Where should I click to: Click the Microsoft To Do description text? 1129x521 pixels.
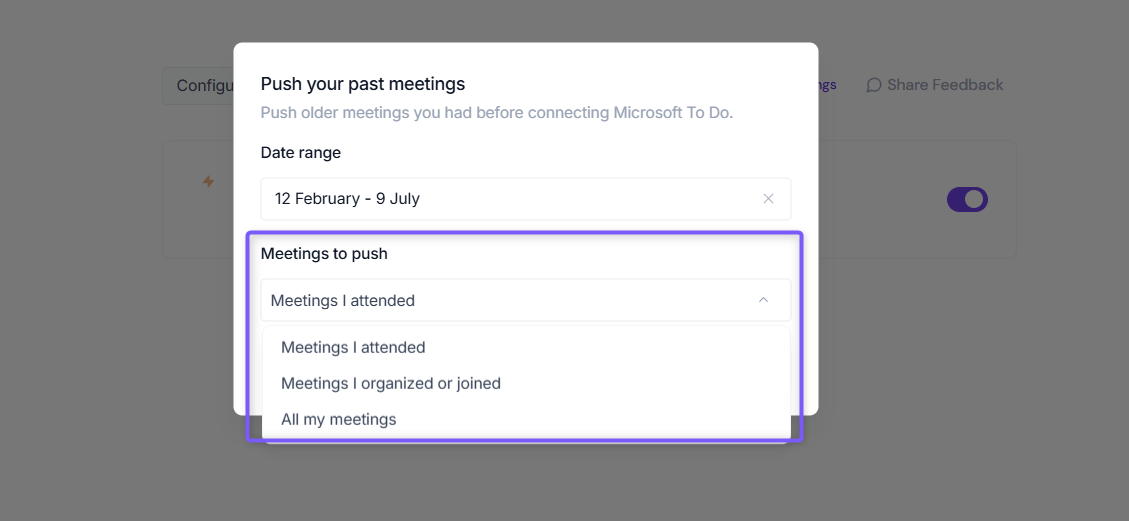497,113
